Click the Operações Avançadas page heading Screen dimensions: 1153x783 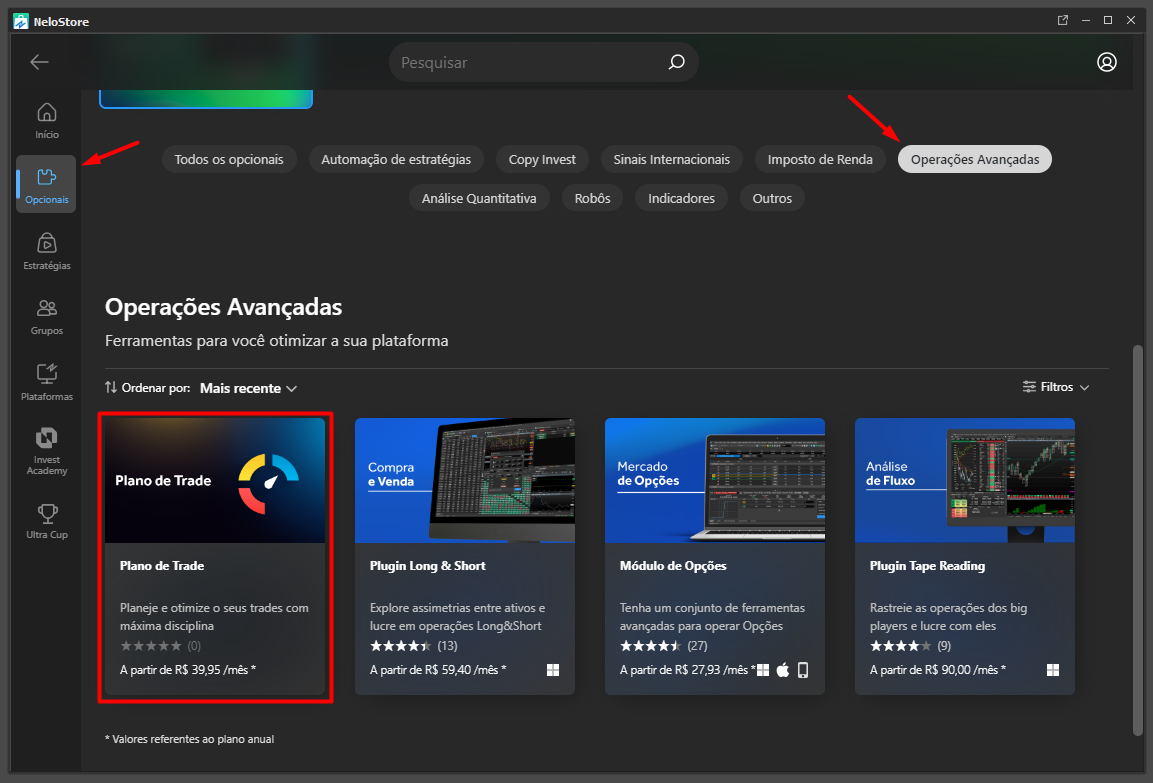coord(224,307)
